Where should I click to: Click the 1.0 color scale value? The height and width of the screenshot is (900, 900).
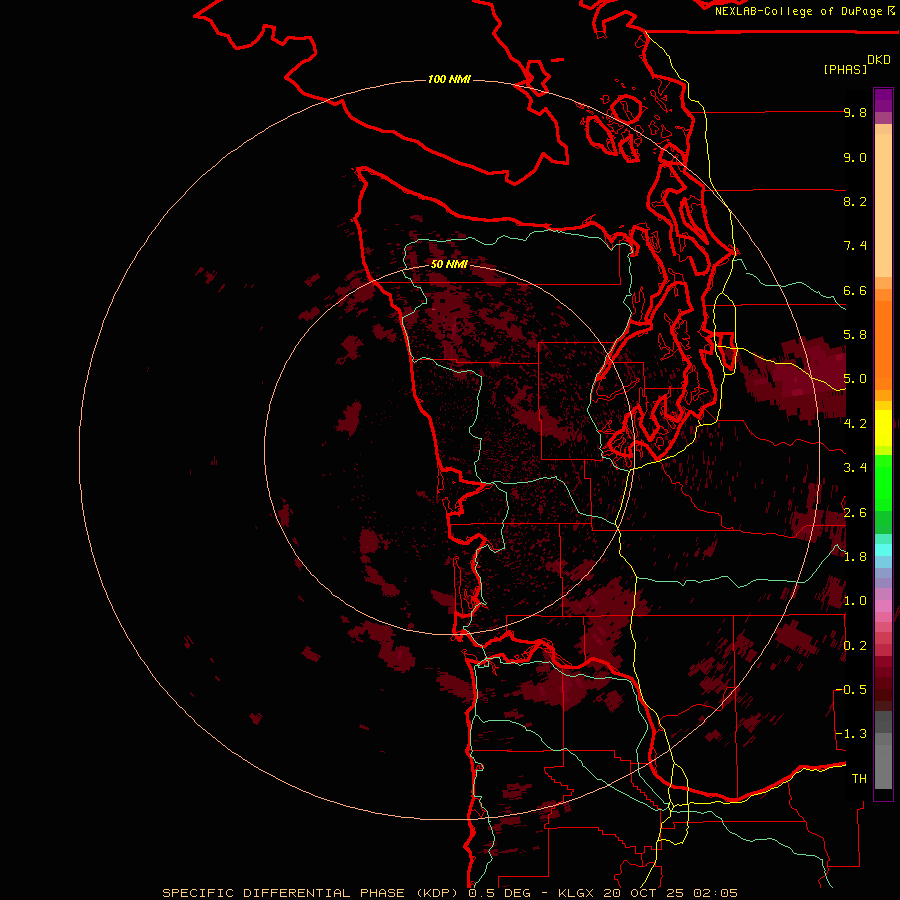(x=855, y=601)
